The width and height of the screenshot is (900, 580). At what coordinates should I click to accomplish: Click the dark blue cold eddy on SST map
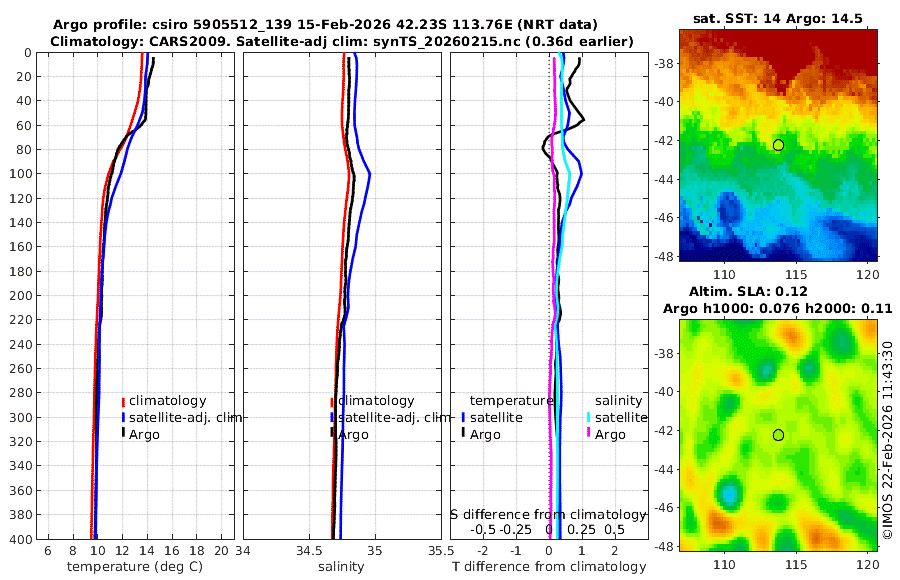[x=729, y=208]
